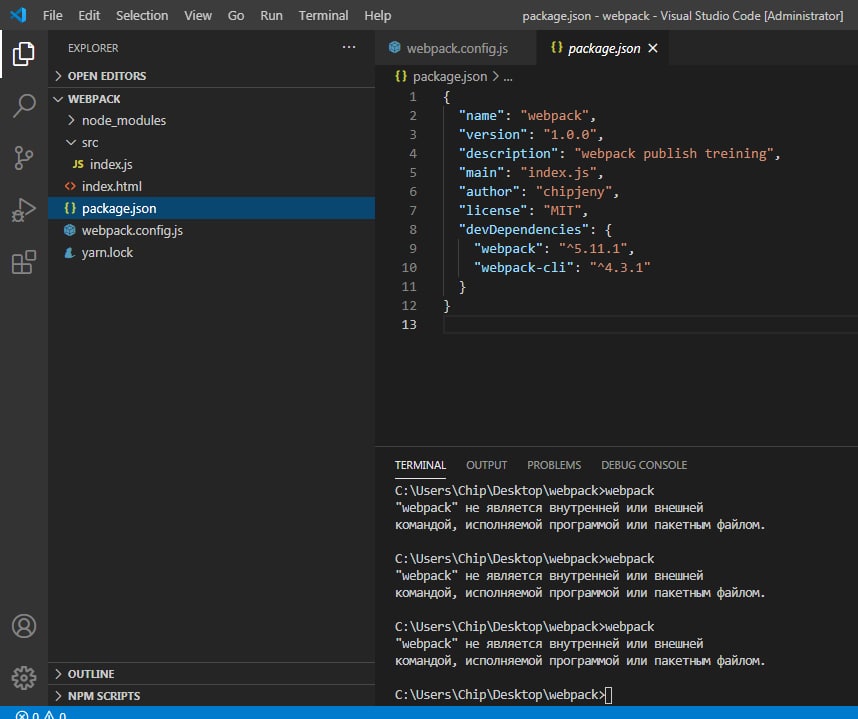
Task: Select the TERMINAL panel tab
Action: [420, 465]
